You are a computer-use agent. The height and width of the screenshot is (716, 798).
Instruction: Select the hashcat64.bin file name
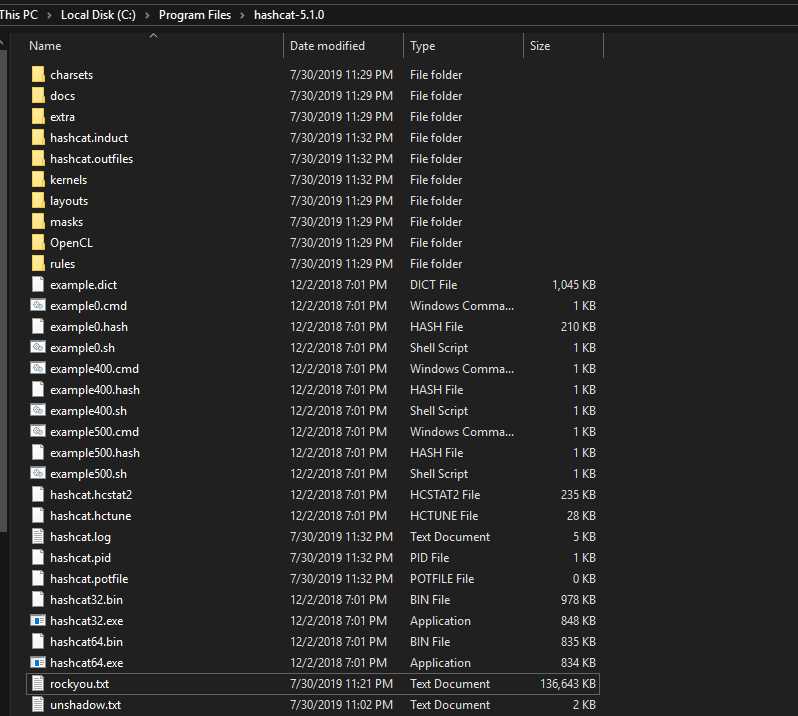(x=87, y=642)
